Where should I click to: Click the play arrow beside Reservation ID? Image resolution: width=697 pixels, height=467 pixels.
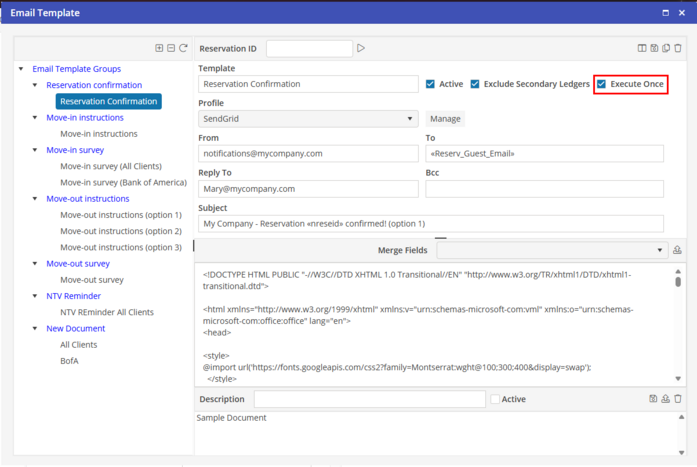361,48
